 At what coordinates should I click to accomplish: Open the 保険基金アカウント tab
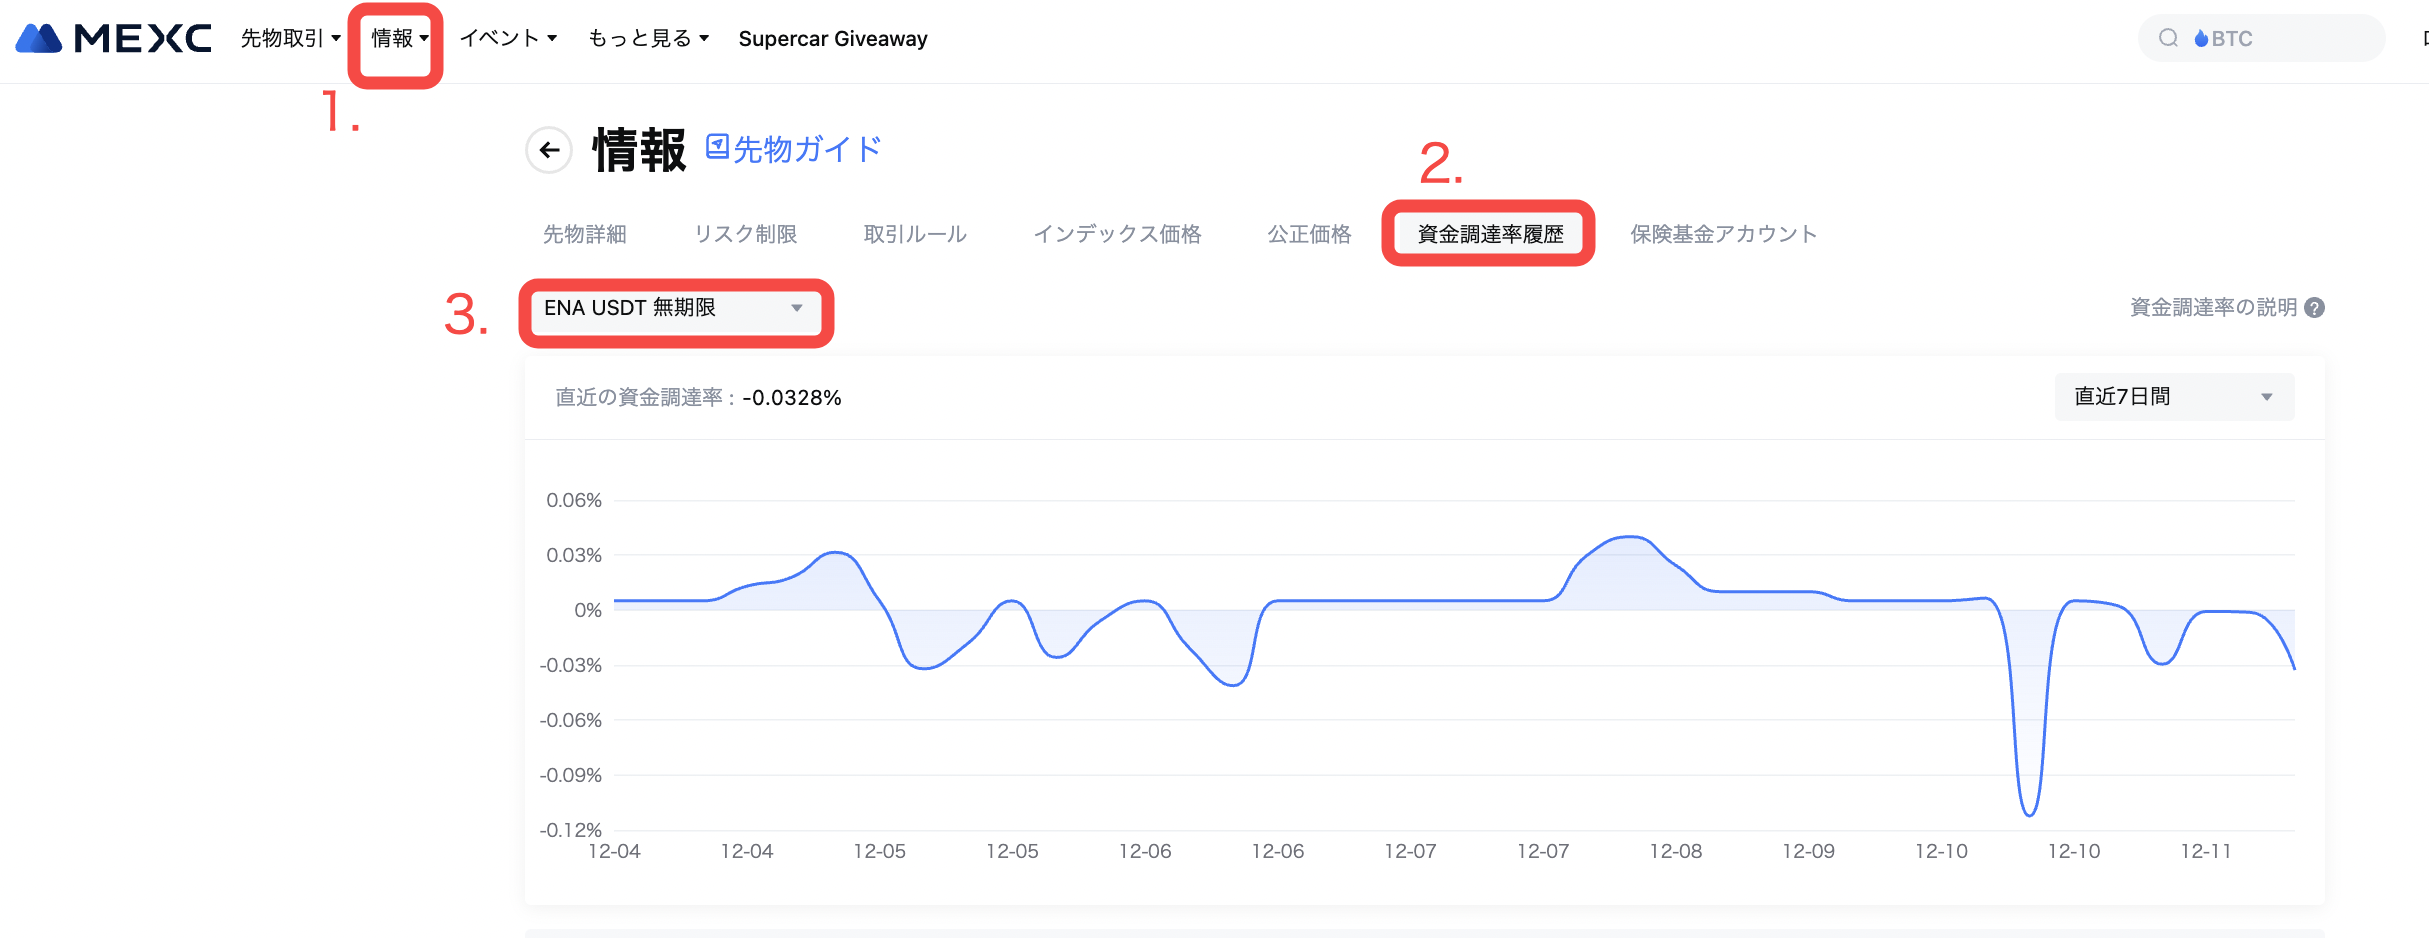pos(1723,234)
